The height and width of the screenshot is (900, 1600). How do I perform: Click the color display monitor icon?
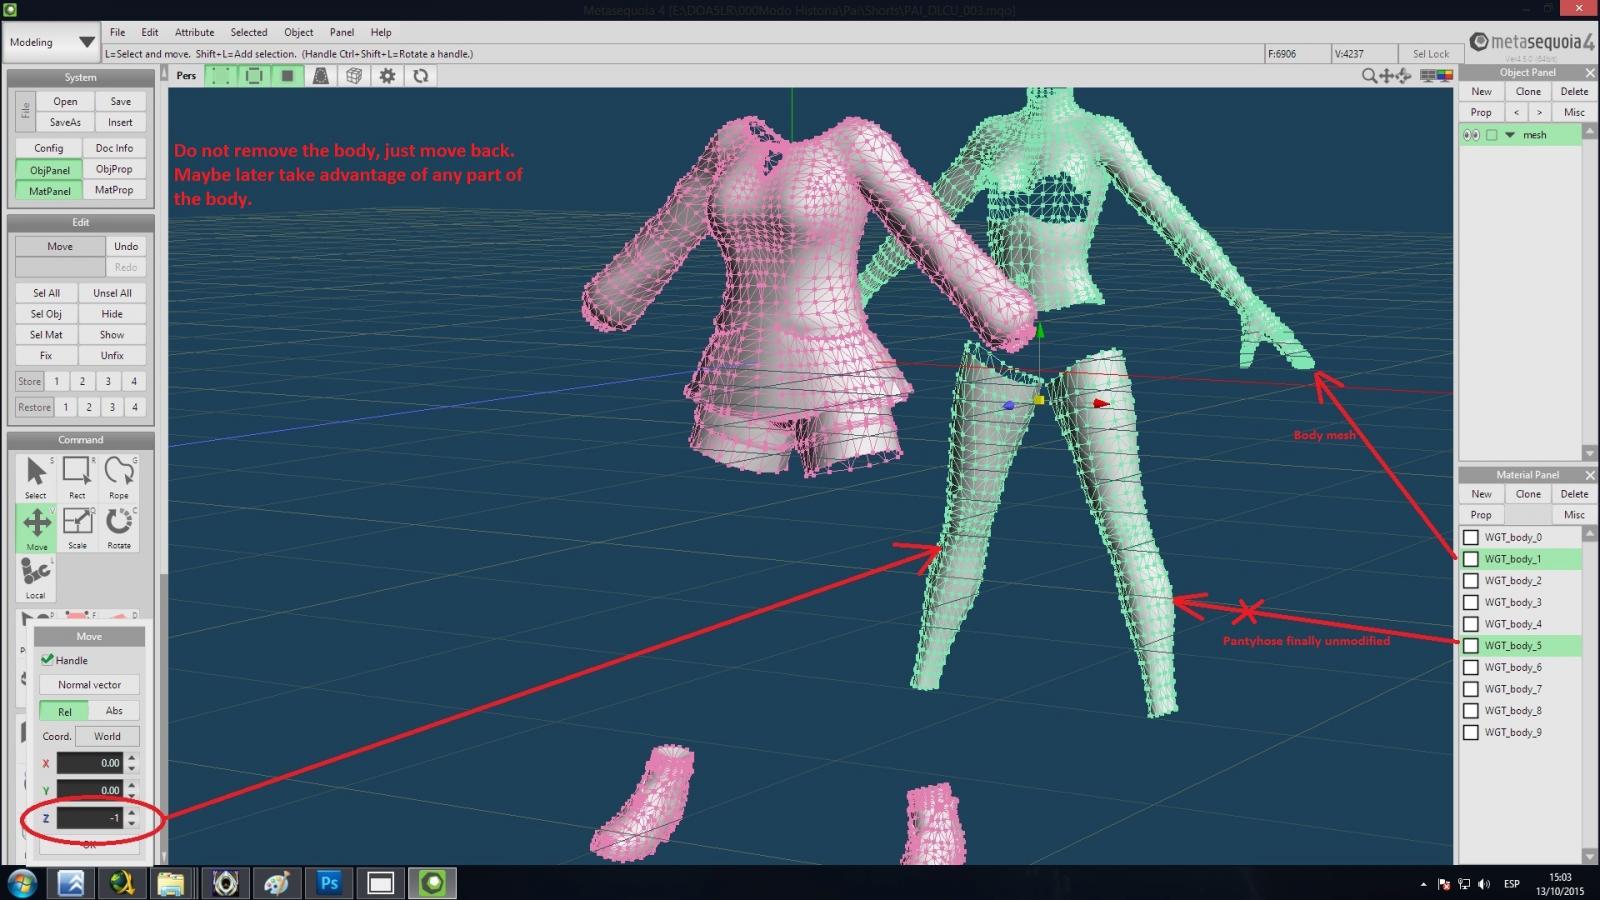[x=1444, y=76]
